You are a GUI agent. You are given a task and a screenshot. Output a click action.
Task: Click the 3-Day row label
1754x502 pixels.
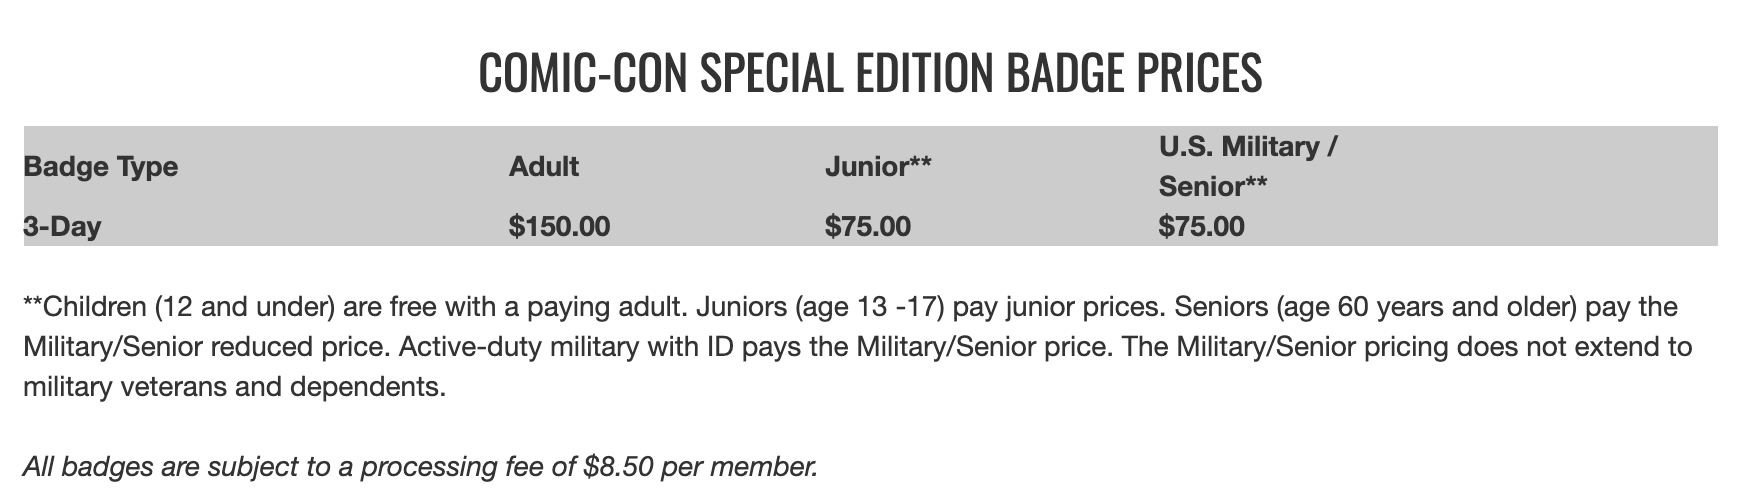pos(62,227)
